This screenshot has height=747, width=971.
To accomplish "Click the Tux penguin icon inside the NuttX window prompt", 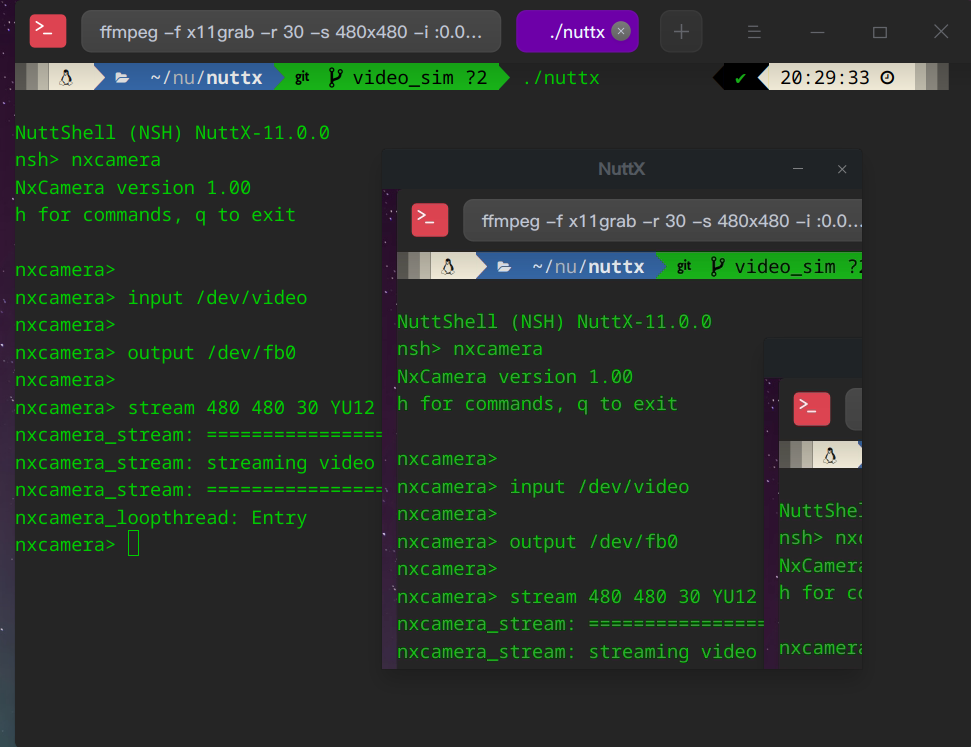I will pyautogui.click(x=448, y=266).
